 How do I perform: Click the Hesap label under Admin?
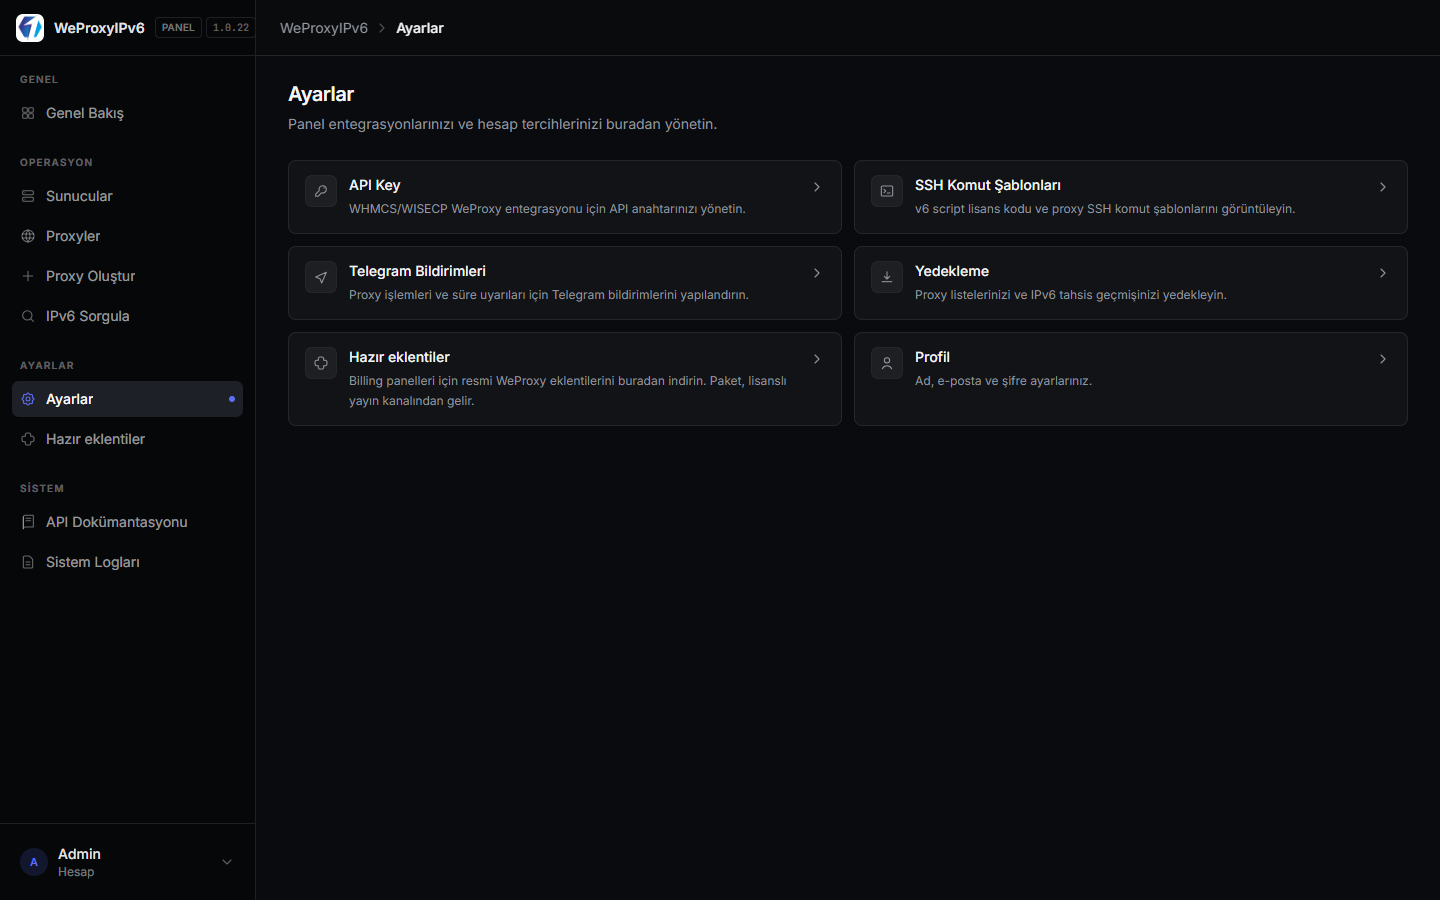coord(76,872)
